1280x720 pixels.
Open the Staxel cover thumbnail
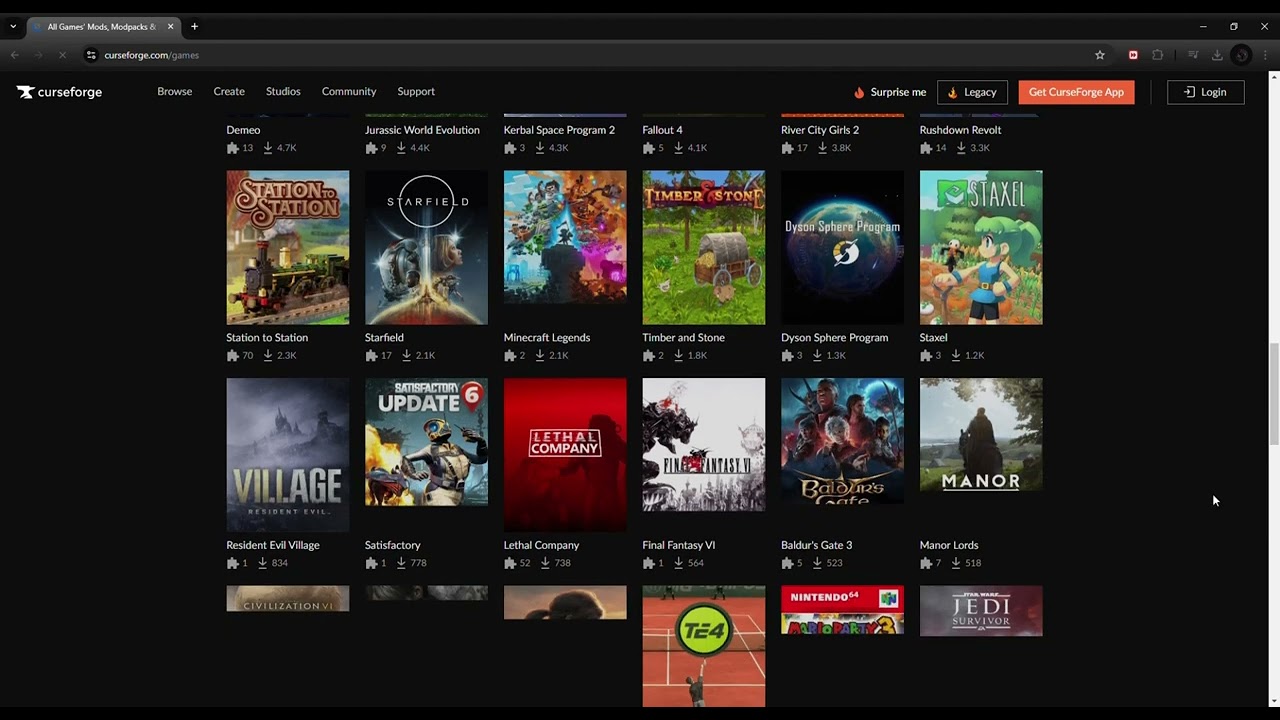tap(981, 247)
